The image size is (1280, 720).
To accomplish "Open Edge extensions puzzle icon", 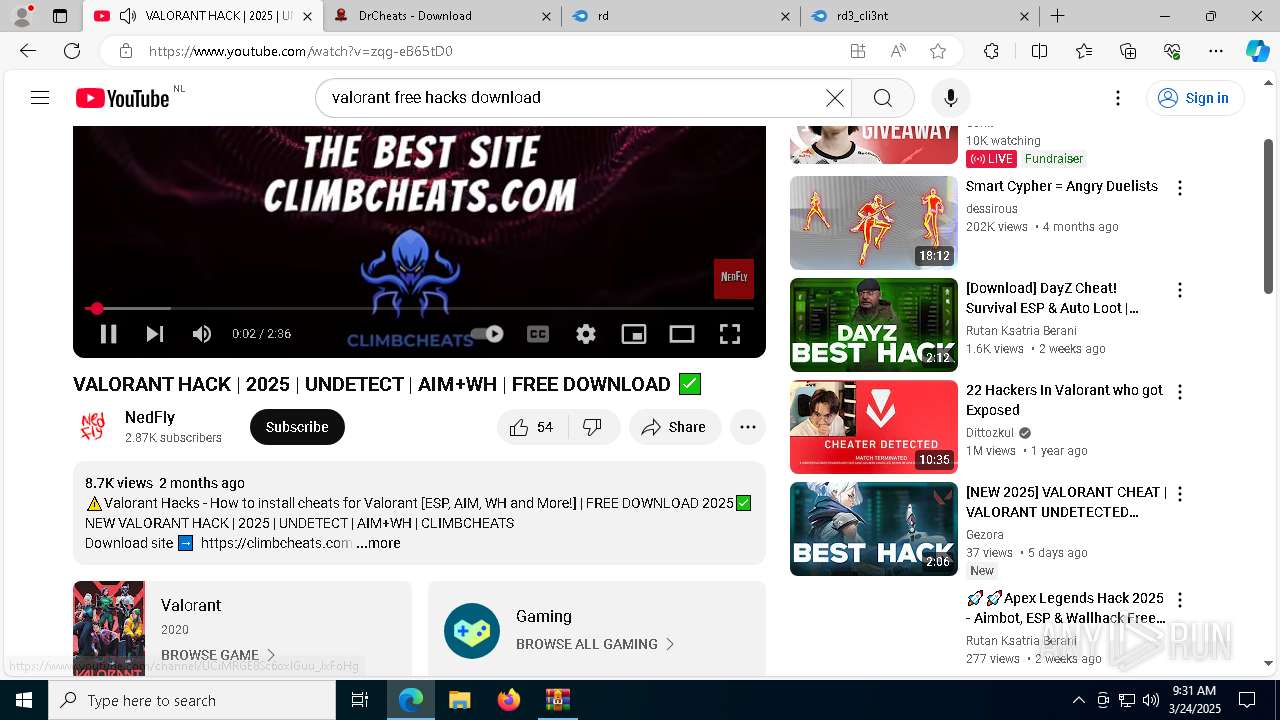I will (x=991, y=51).
